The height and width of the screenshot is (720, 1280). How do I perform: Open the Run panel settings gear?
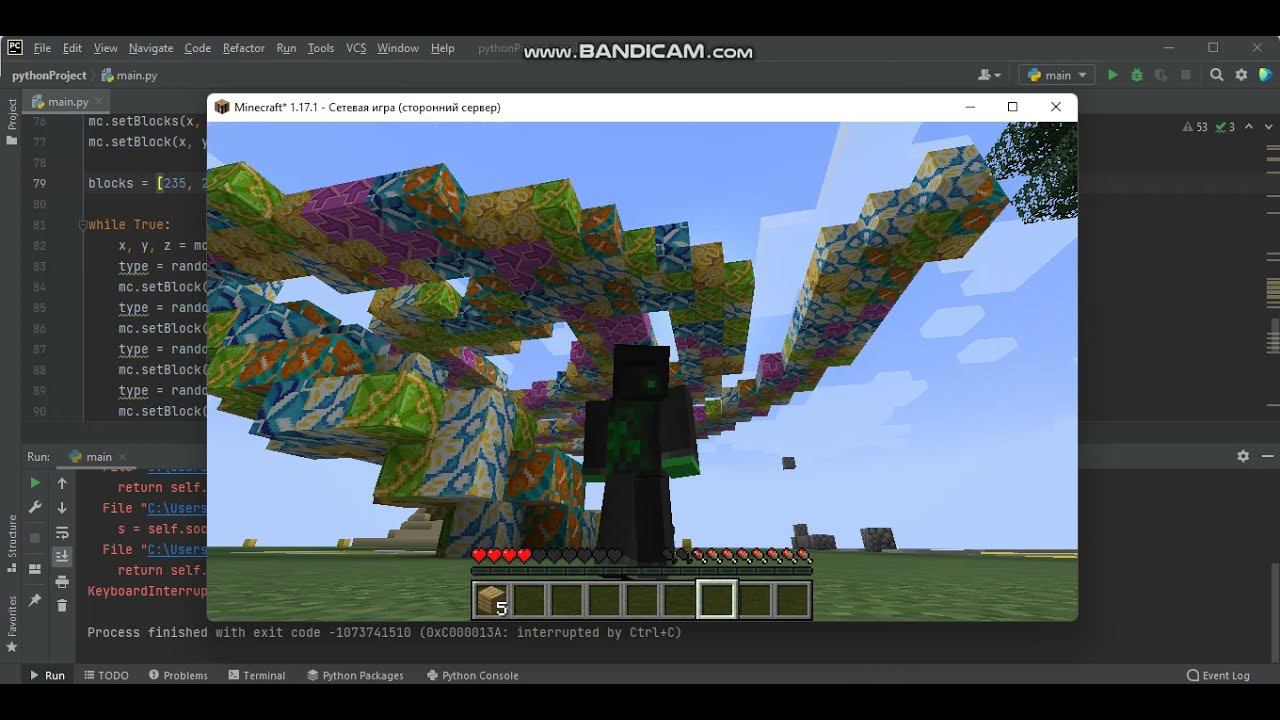(x=1243, y=456)
